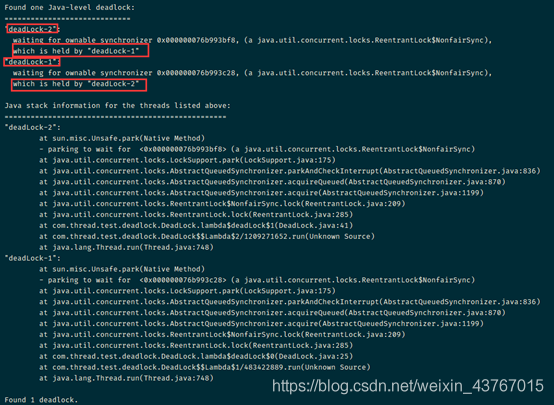
Task: Click the 'Found one Java-level deadlock' header line
Action: click(69, 7)
